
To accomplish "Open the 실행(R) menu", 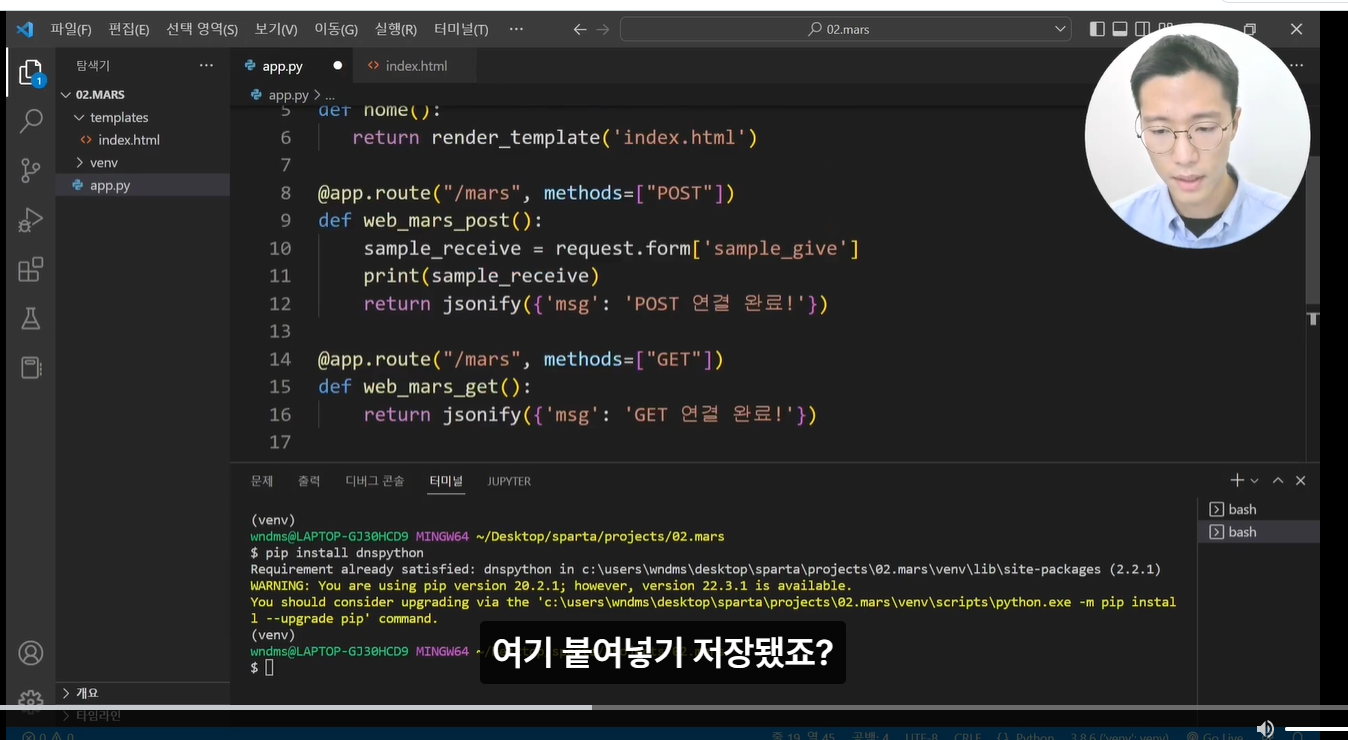I will coord(396,29).
